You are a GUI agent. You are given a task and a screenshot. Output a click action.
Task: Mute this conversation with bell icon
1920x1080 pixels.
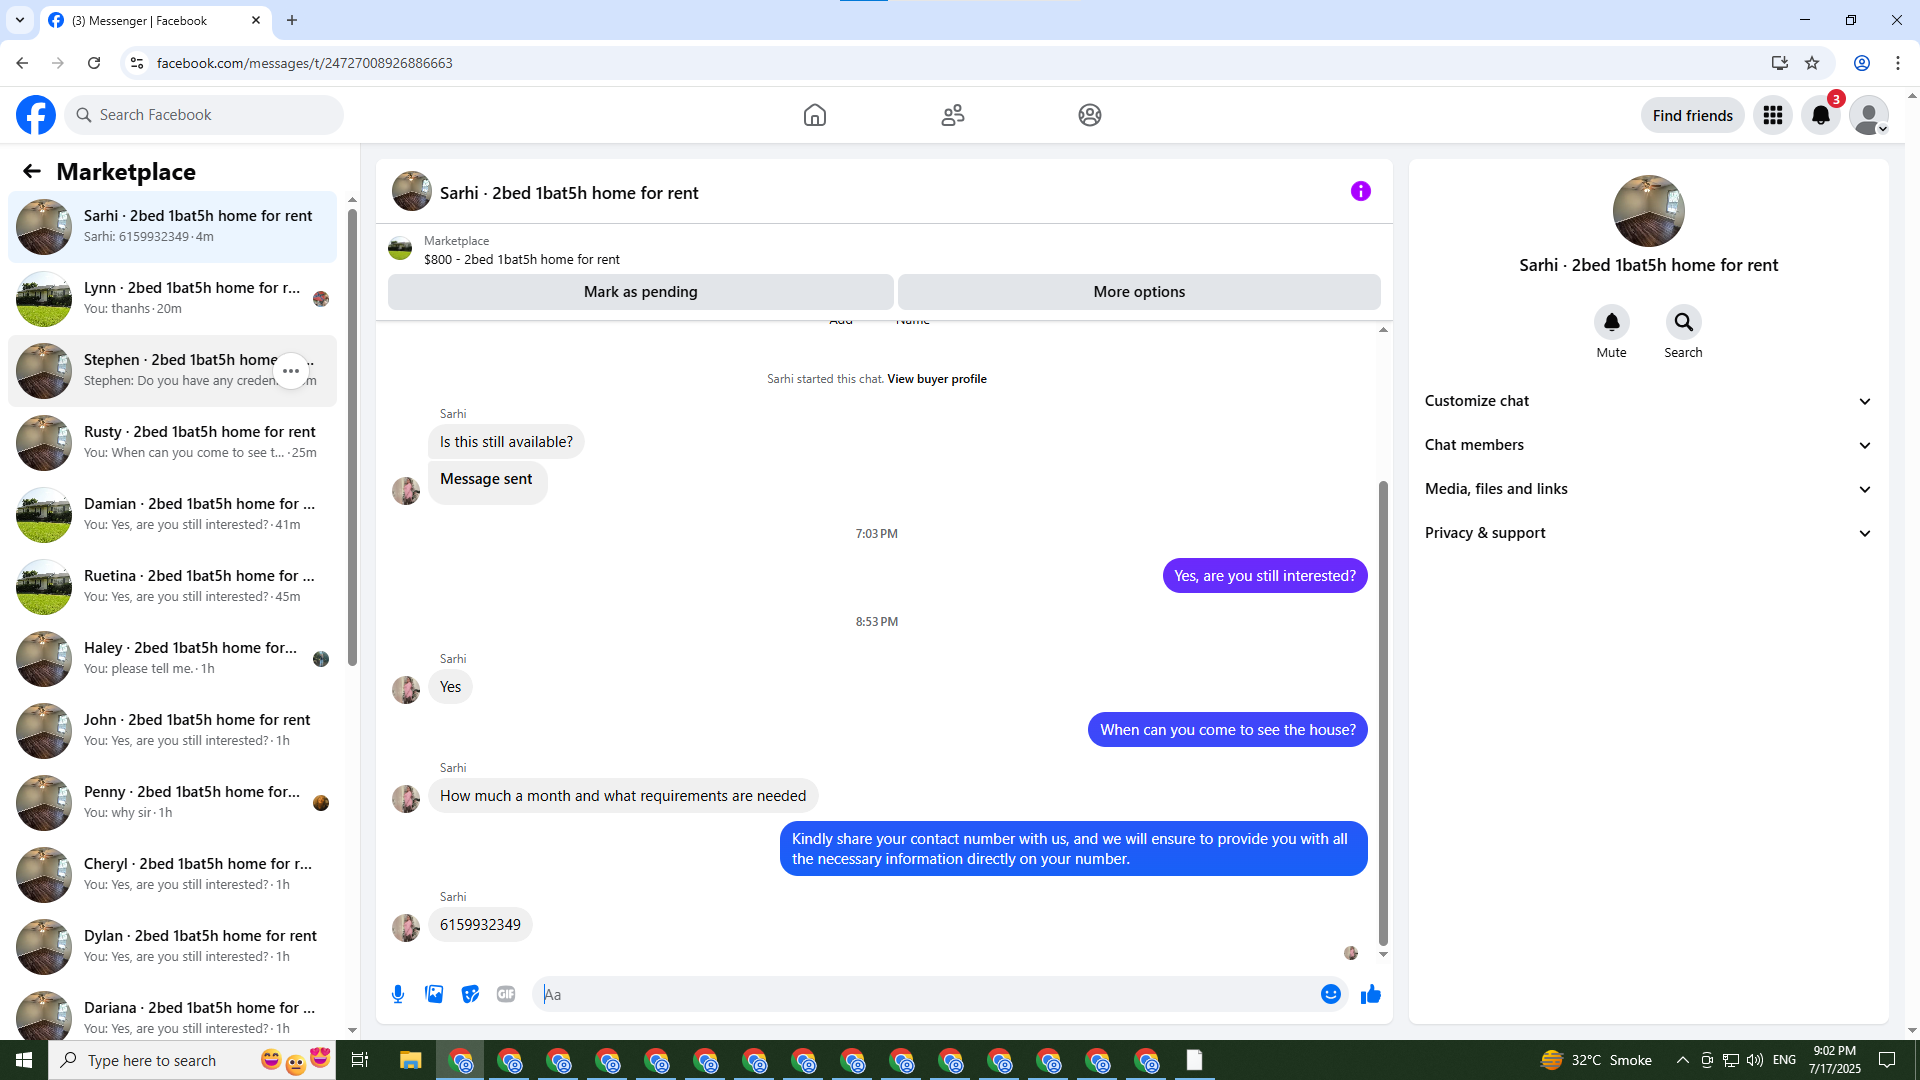pyautogui.click(x=1612, y=322)
